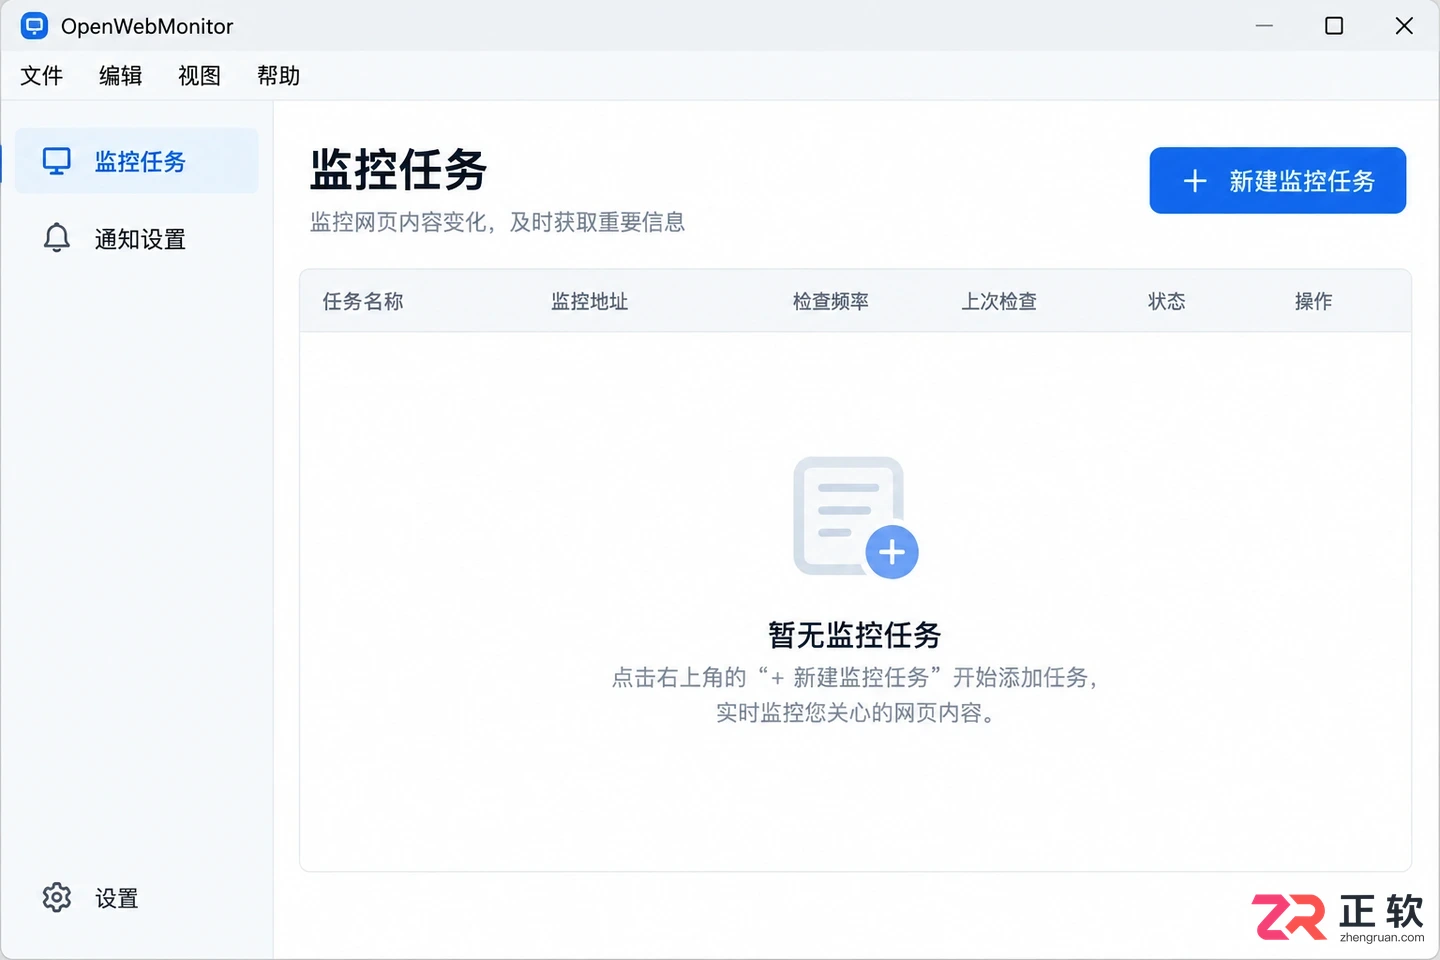This screenshot has width=1440, height=960.
Task: Click the hint line starting with 点击右上角的
Action: click(855, 678)
